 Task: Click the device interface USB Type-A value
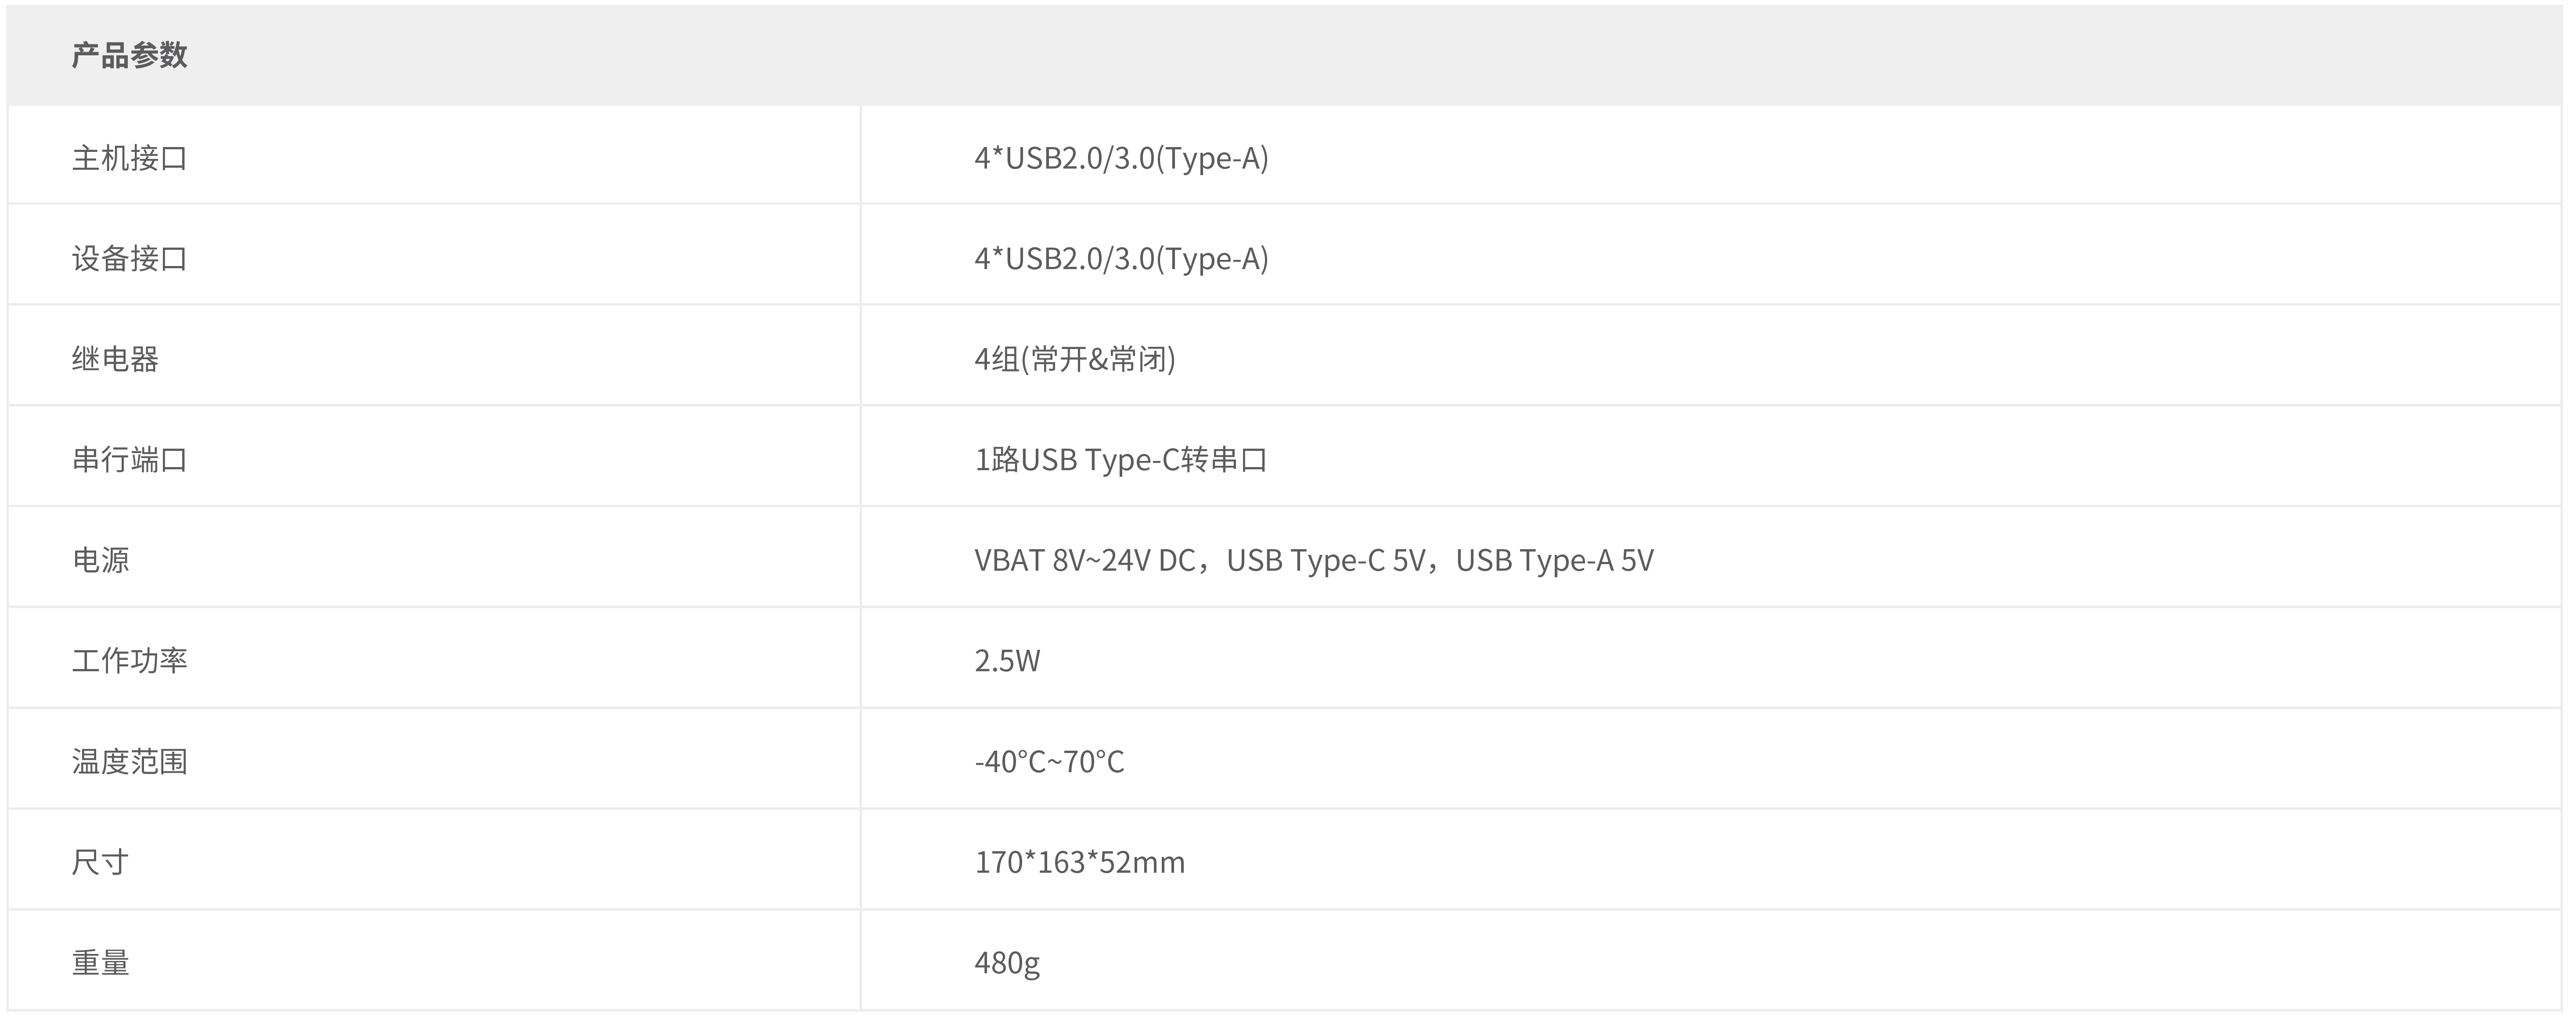click(x=1121, y=259)
